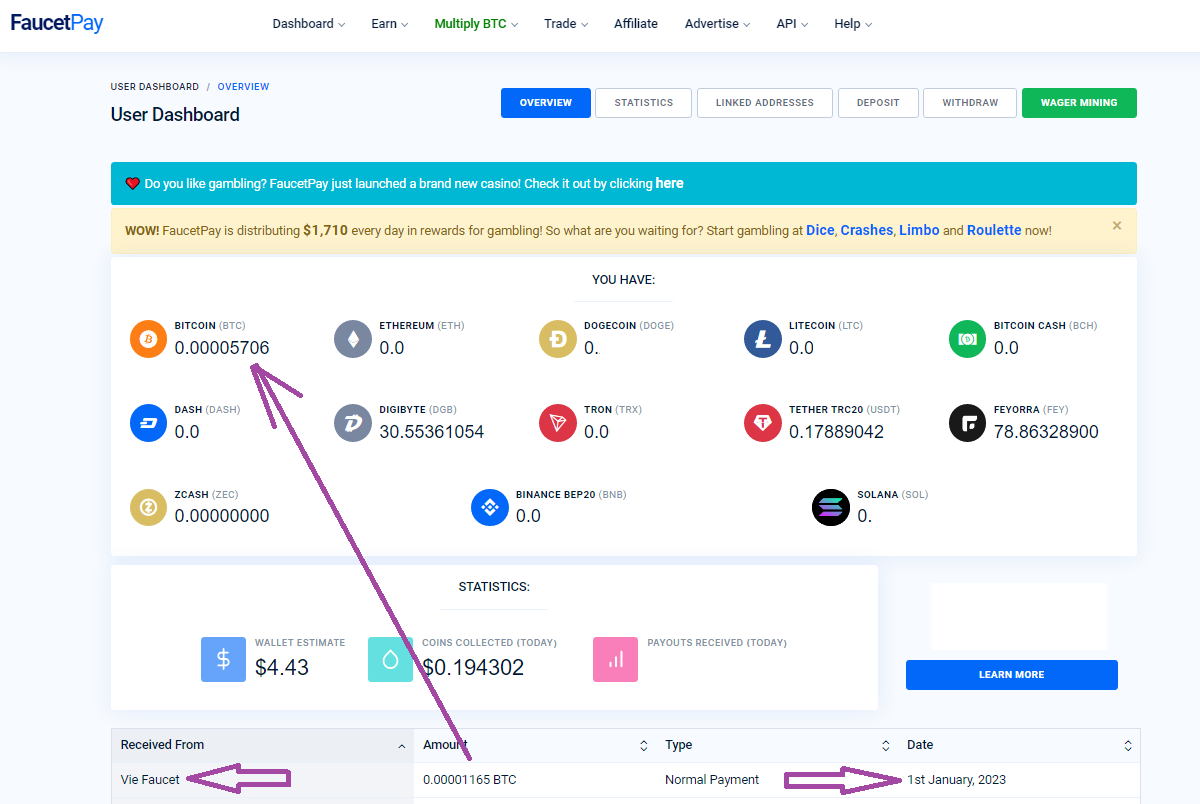Click the Solana coin icon
The image size is (1200, 804).
831,507
